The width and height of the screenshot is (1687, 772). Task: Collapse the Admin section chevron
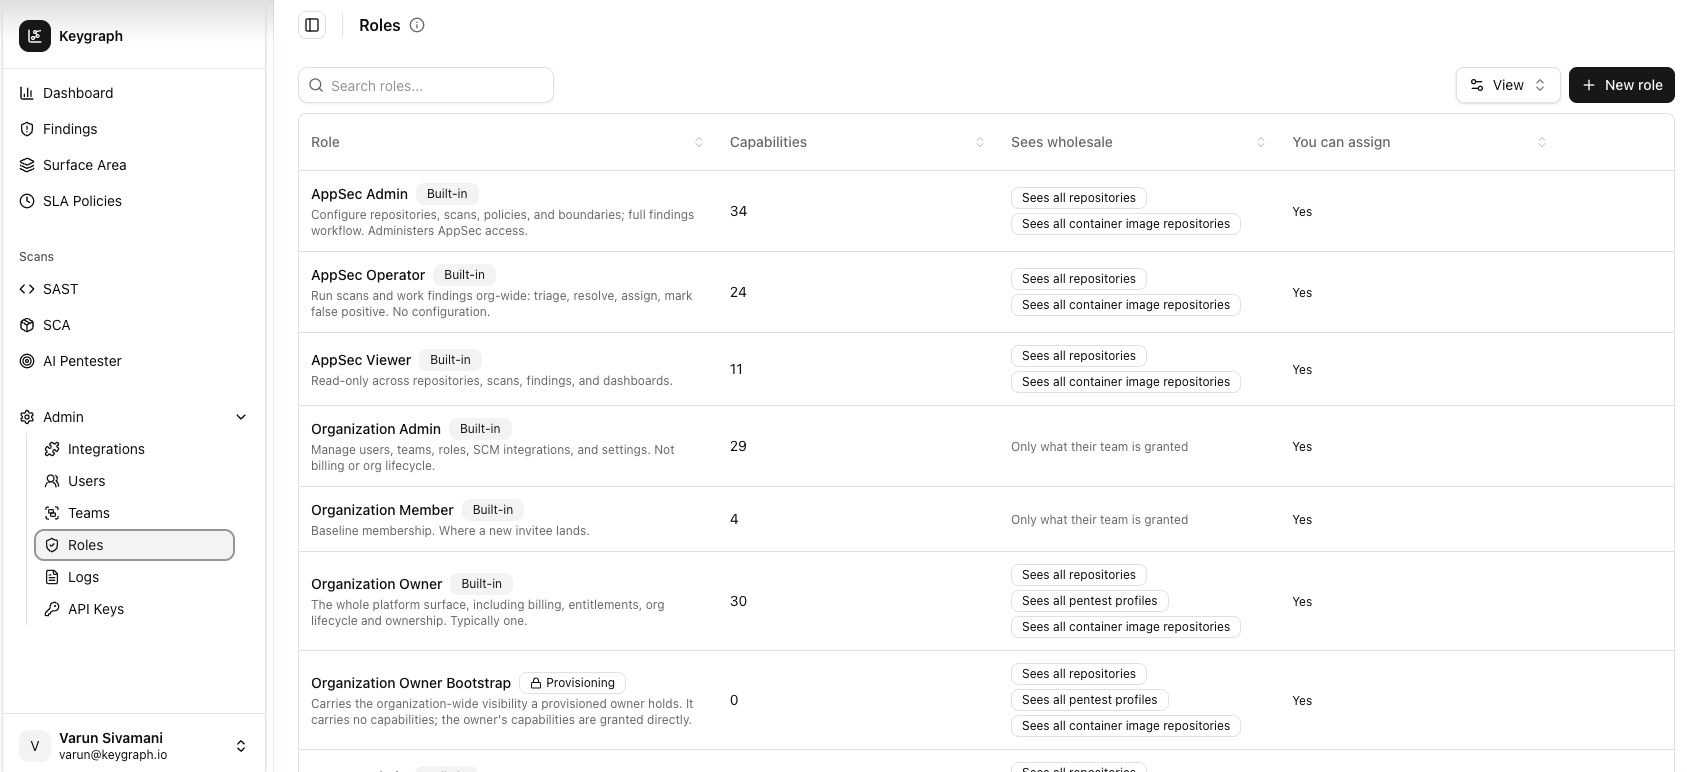pos(241,417)
